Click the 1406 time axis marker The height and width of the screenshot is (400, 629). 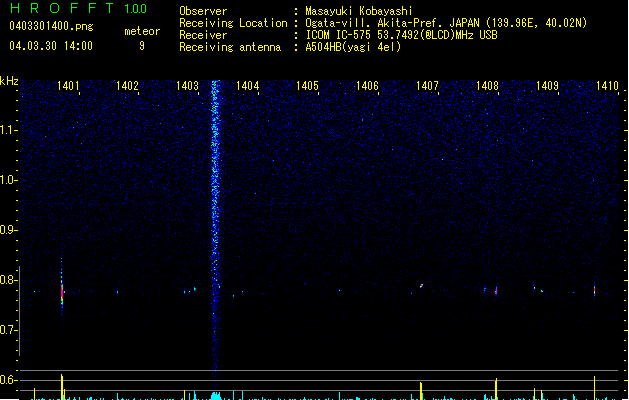(367, 86)
